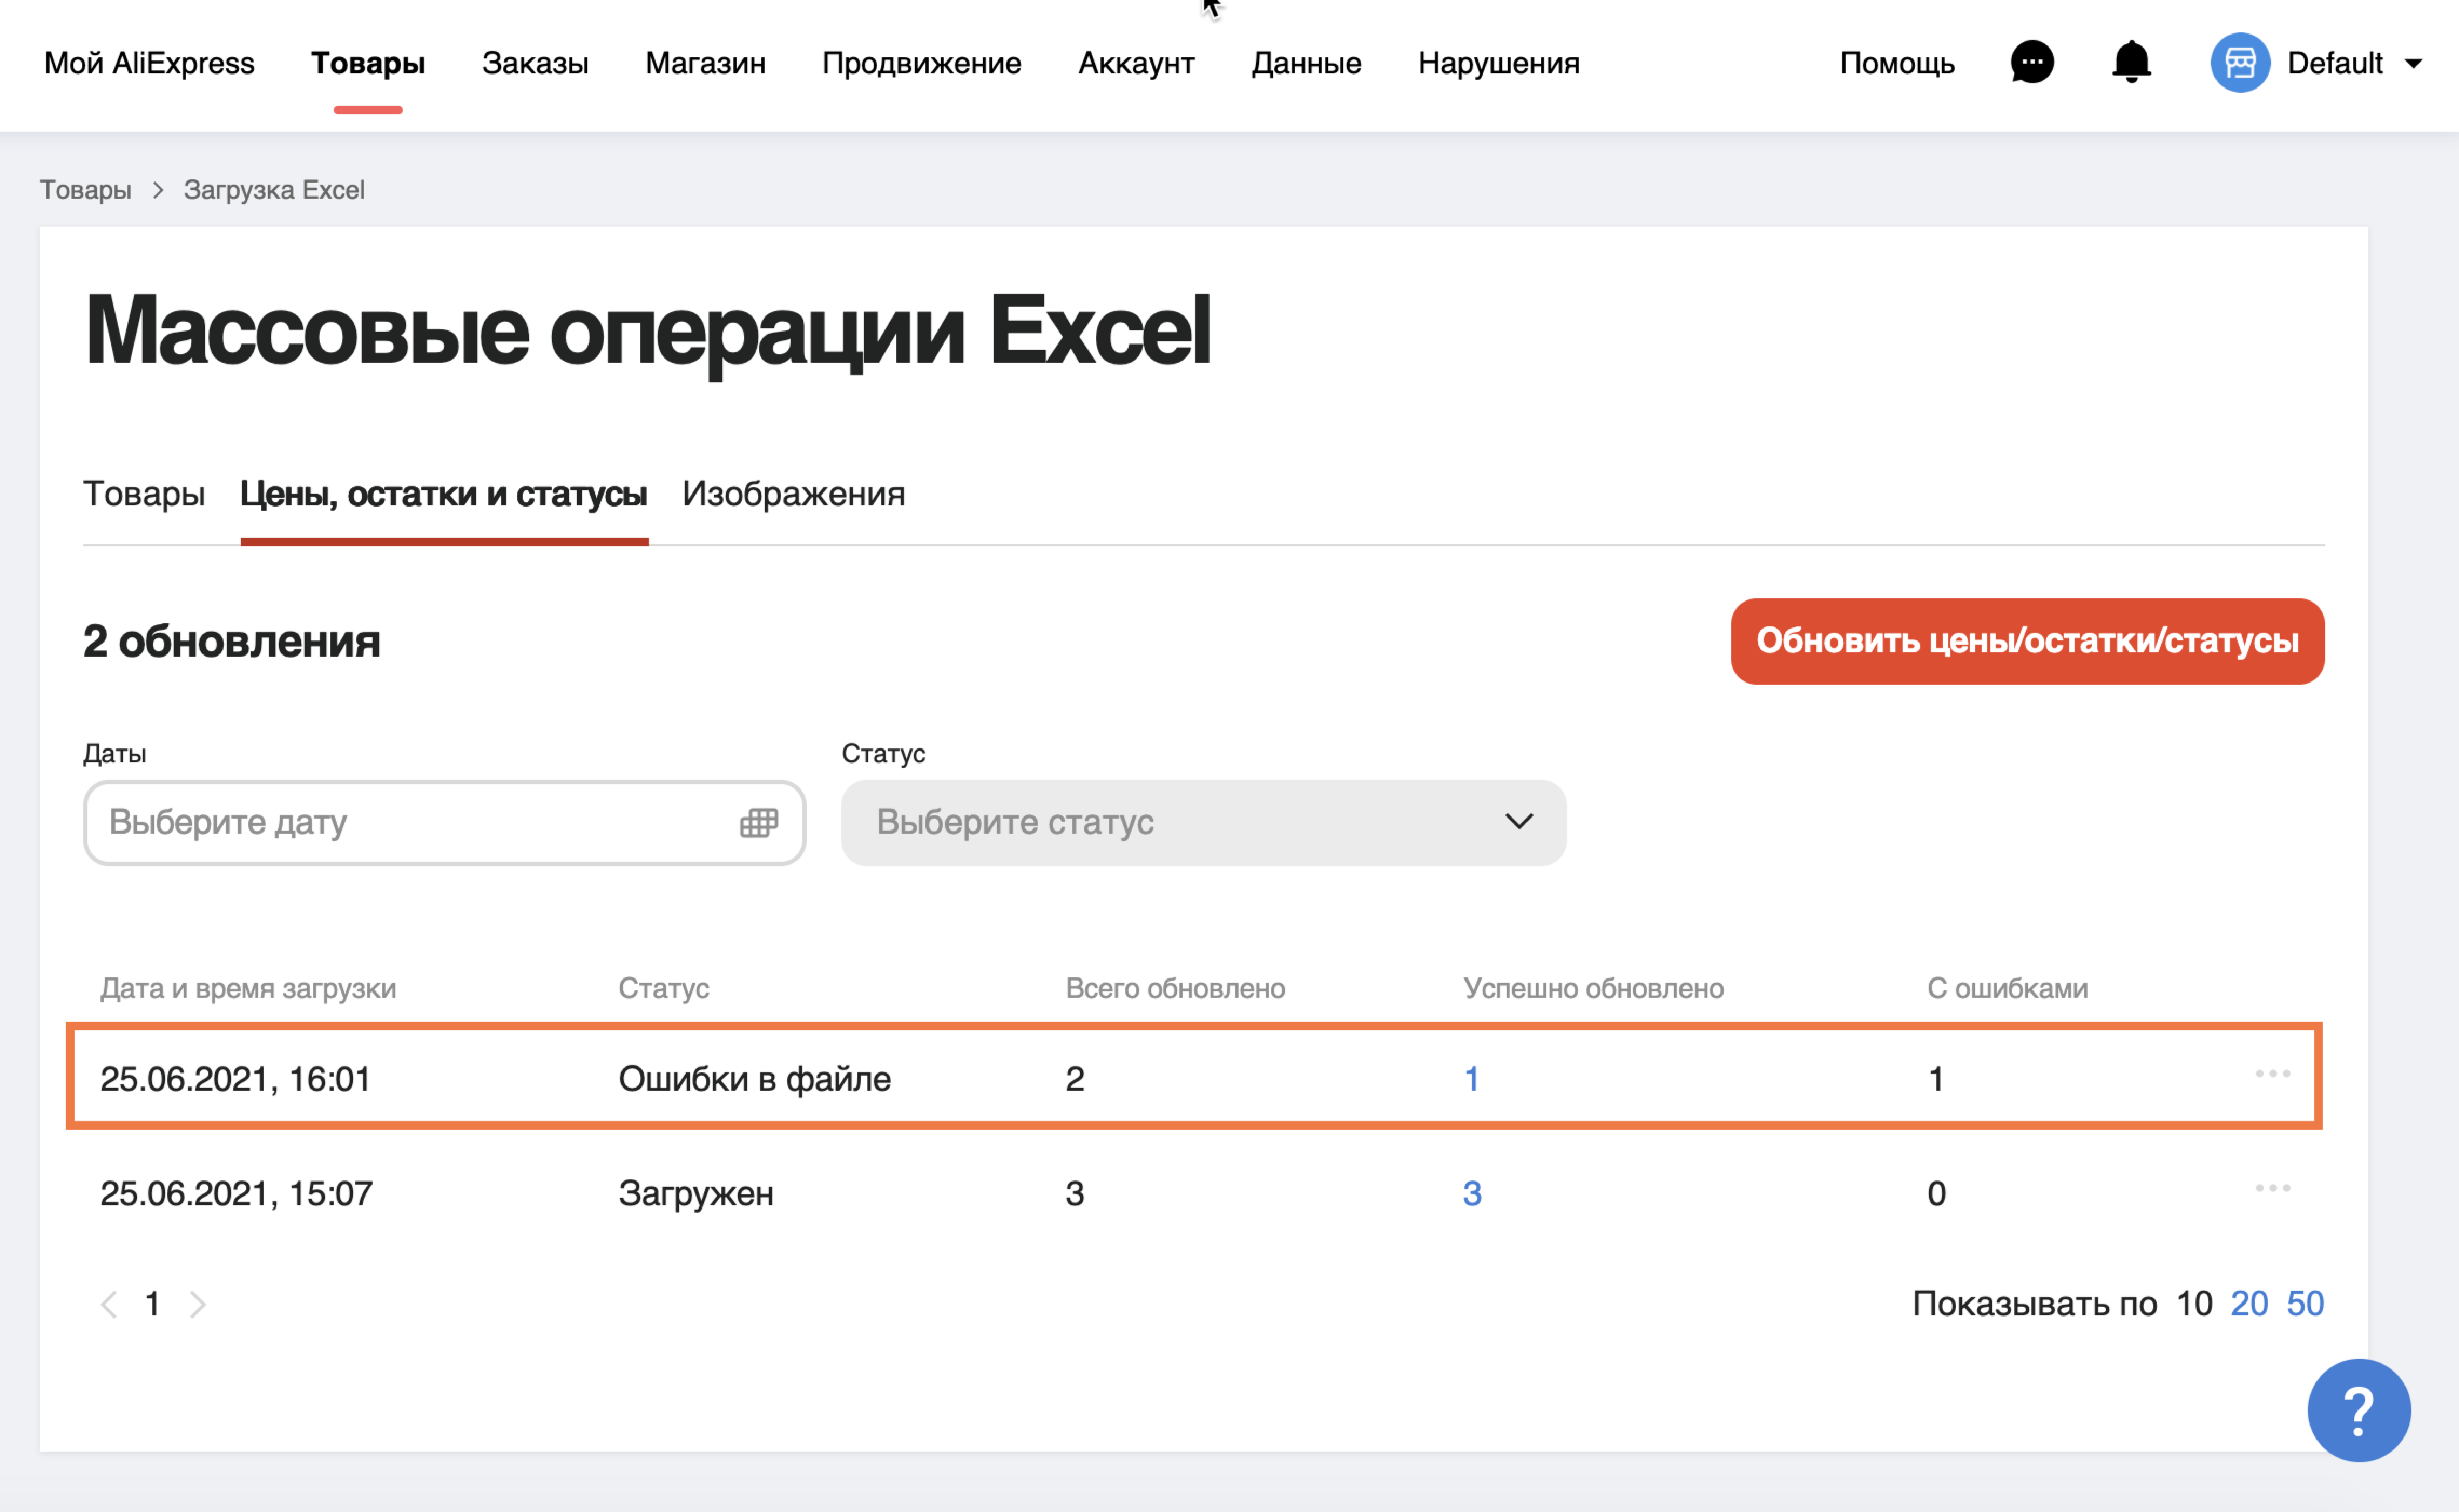Show 50 items per page

click(x=2305, y=1303)
